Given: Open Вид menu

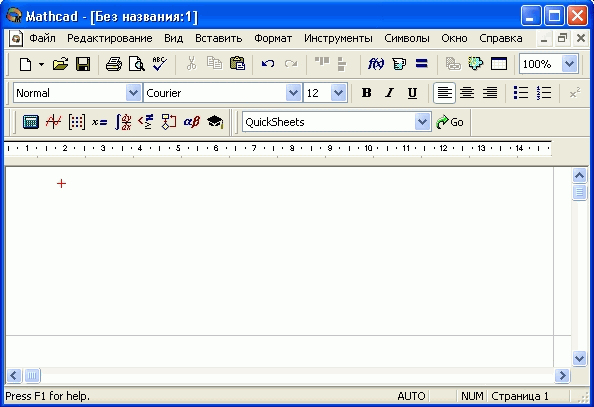Looking at the screenshot, I should point(174,38).
